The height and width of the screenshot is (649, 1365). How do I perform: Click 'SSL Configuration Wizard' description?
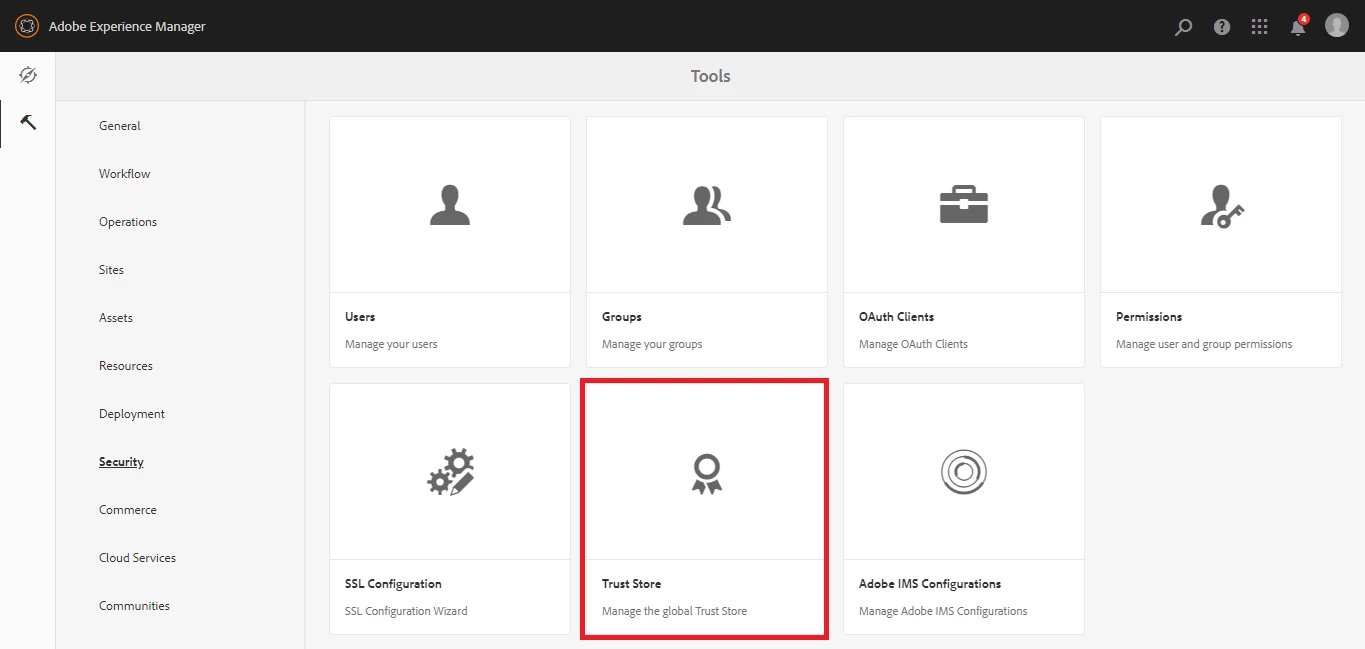tap(406, 611)
